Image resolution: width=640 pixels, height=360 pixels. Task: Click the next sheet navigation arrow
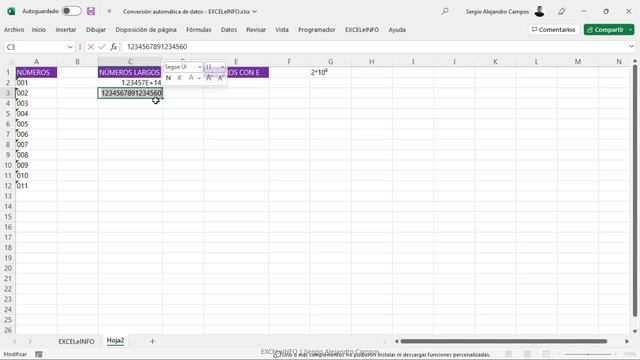tap(30, 341)
